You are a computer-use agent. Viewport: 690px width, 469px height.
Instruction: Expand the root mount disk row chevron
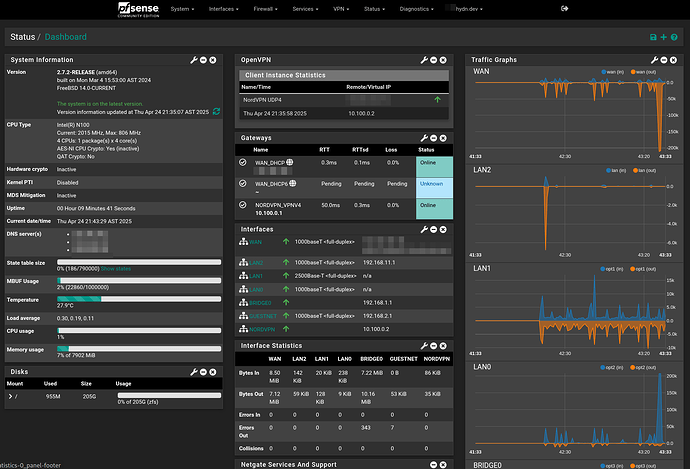click(10, 396)
